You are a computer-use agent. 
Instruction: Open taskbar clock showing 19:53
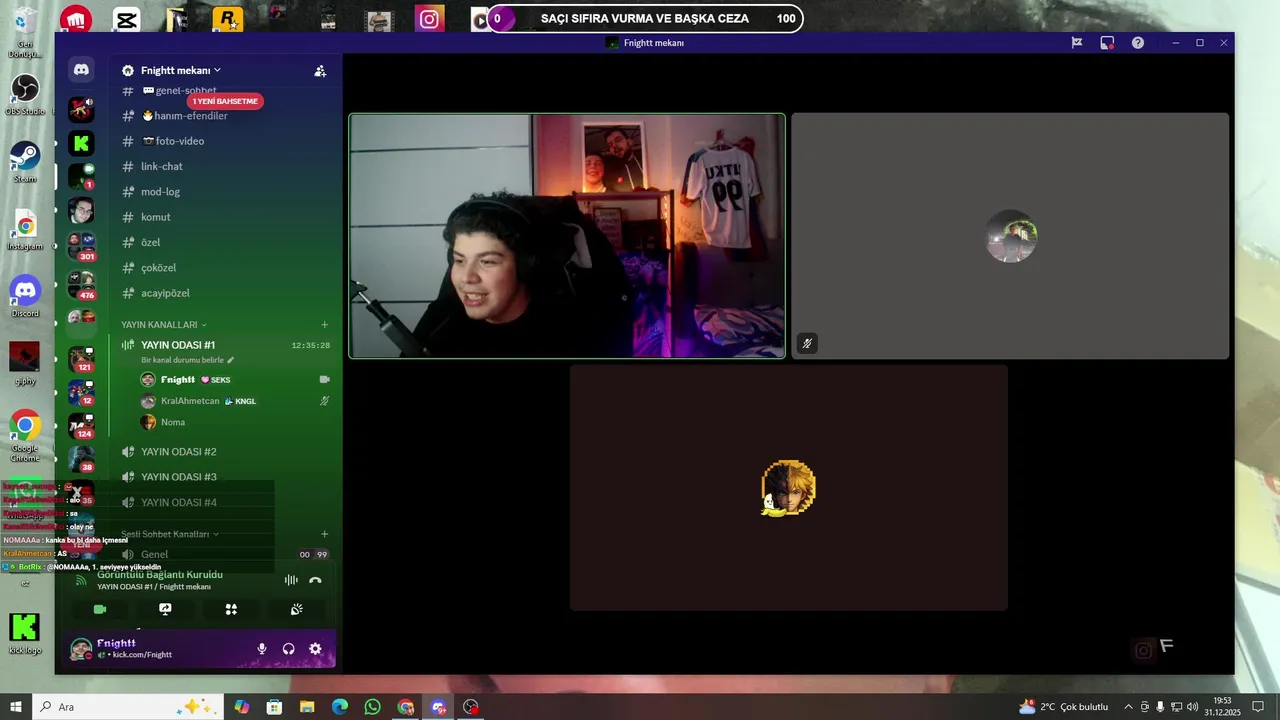point(1222,707)
